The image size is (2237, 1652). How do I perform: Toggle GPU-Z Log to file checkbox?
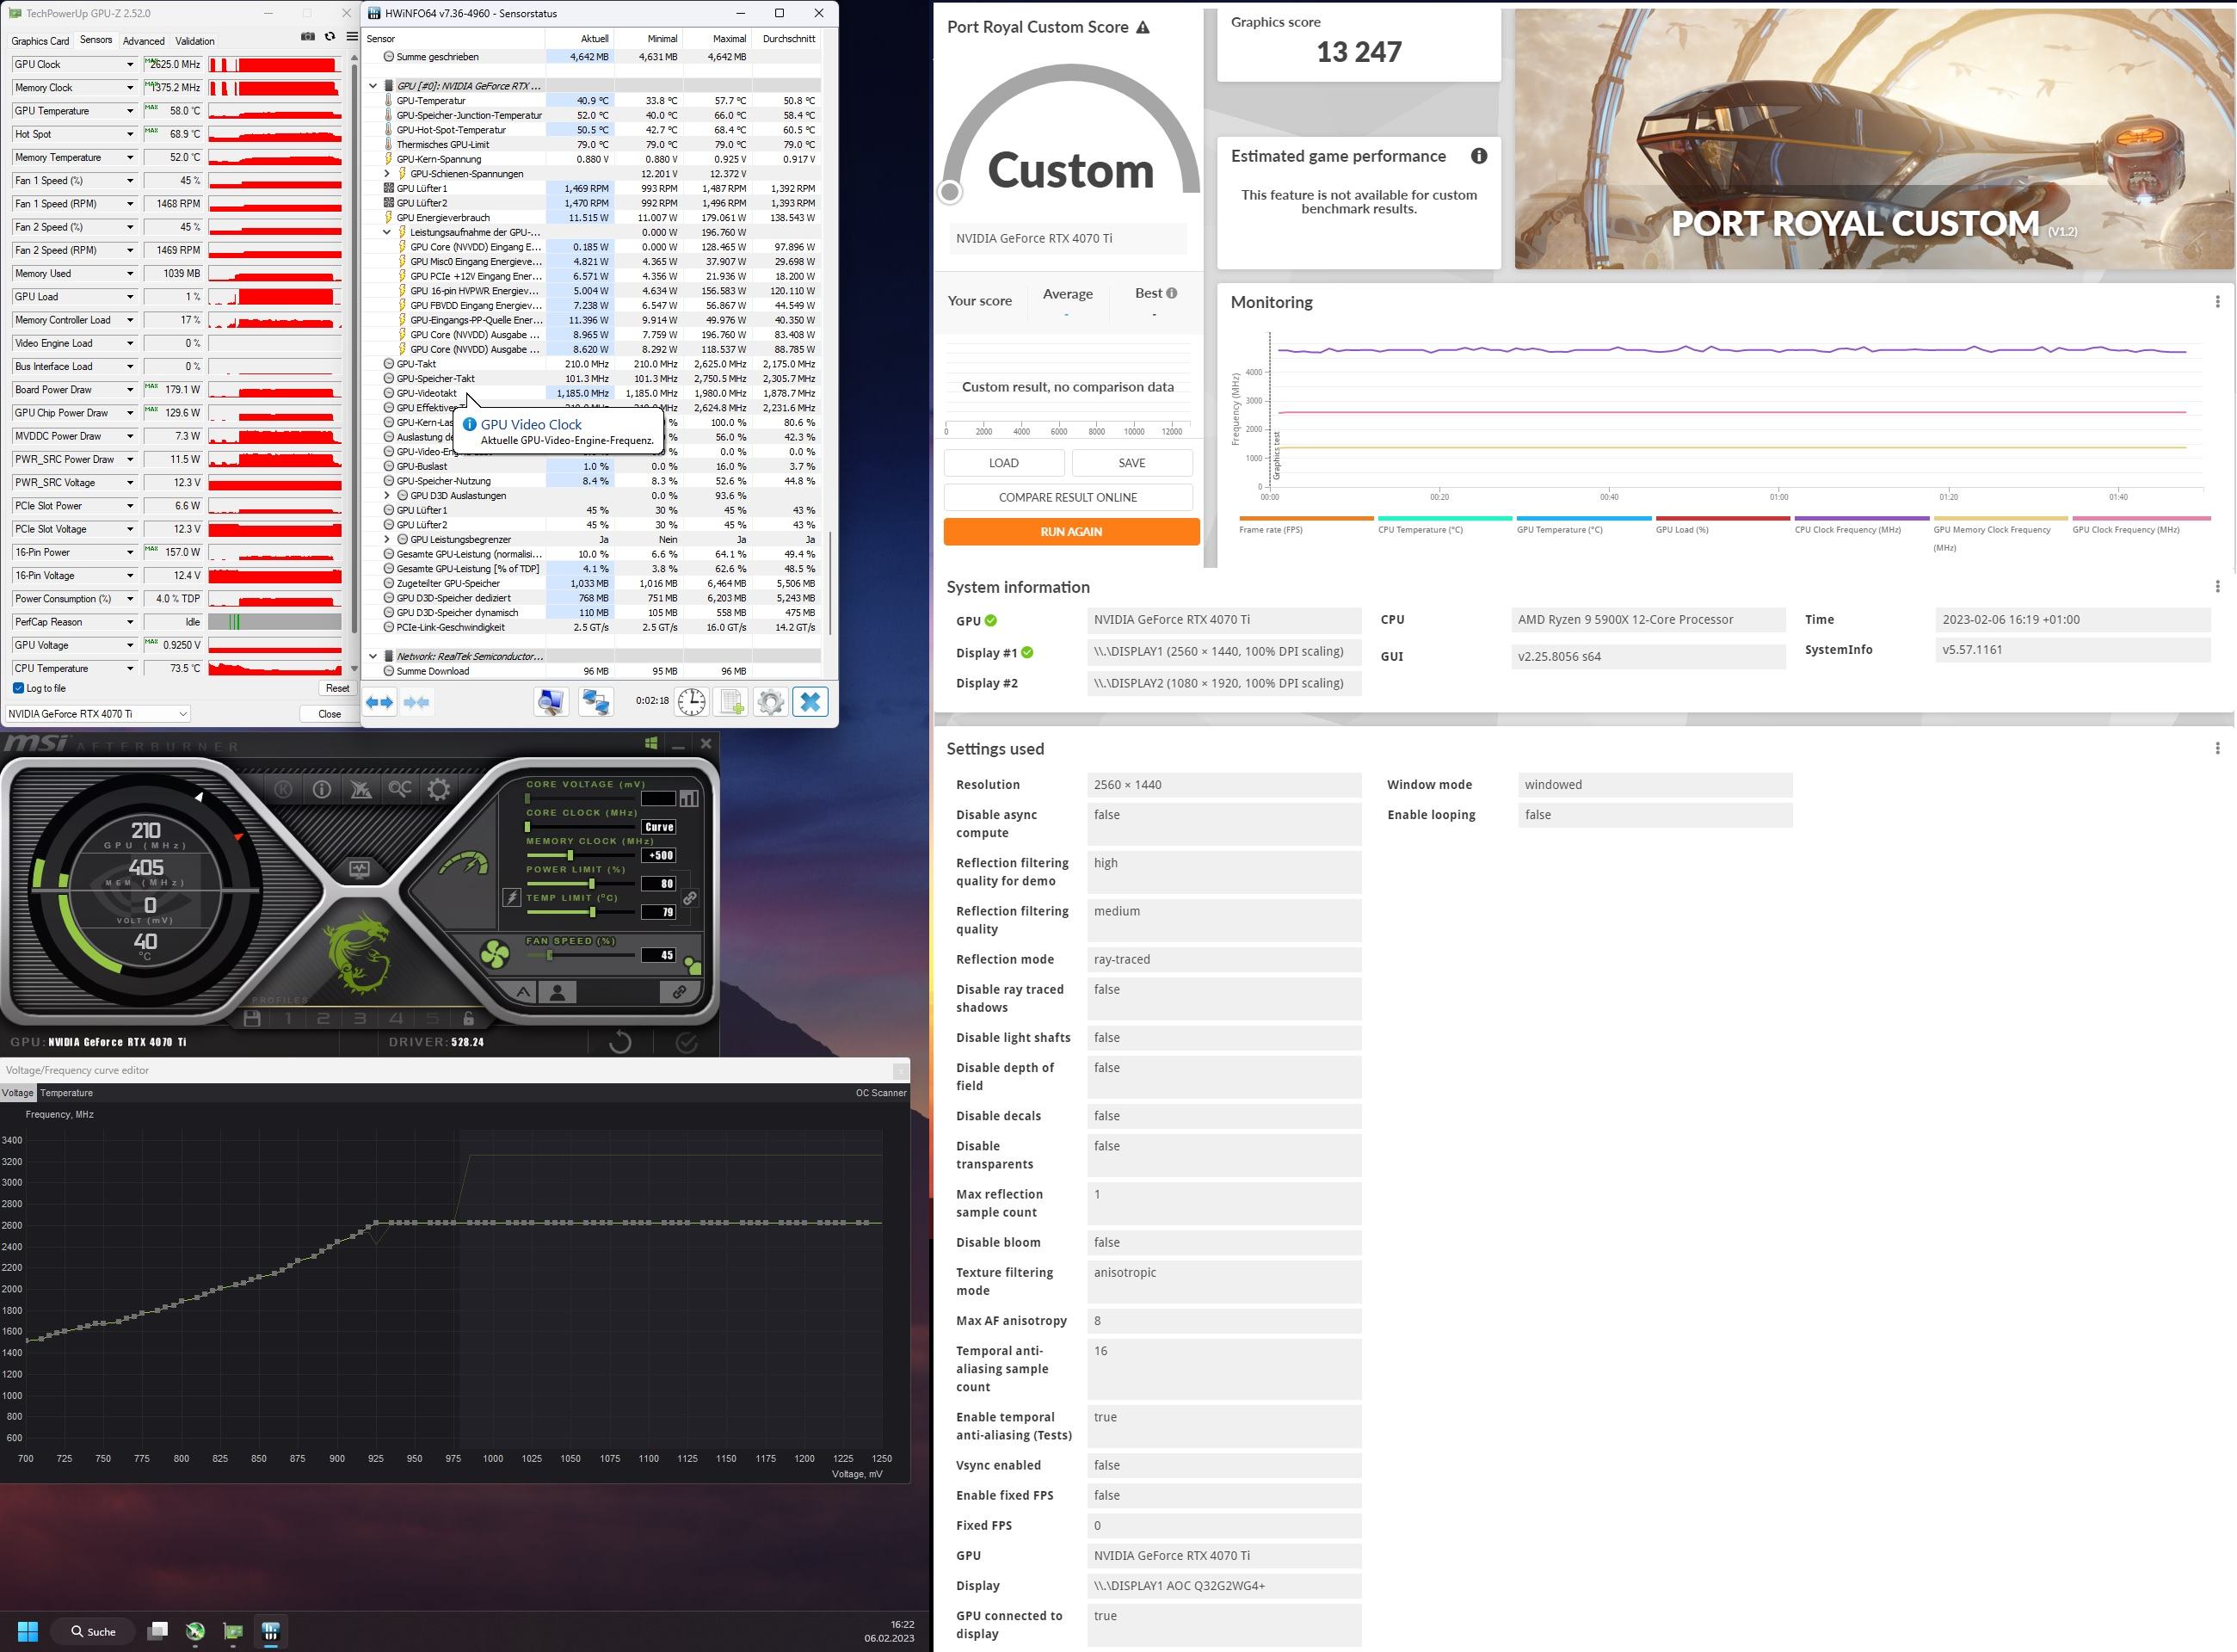pyautogui.click(x=18, y=688)
